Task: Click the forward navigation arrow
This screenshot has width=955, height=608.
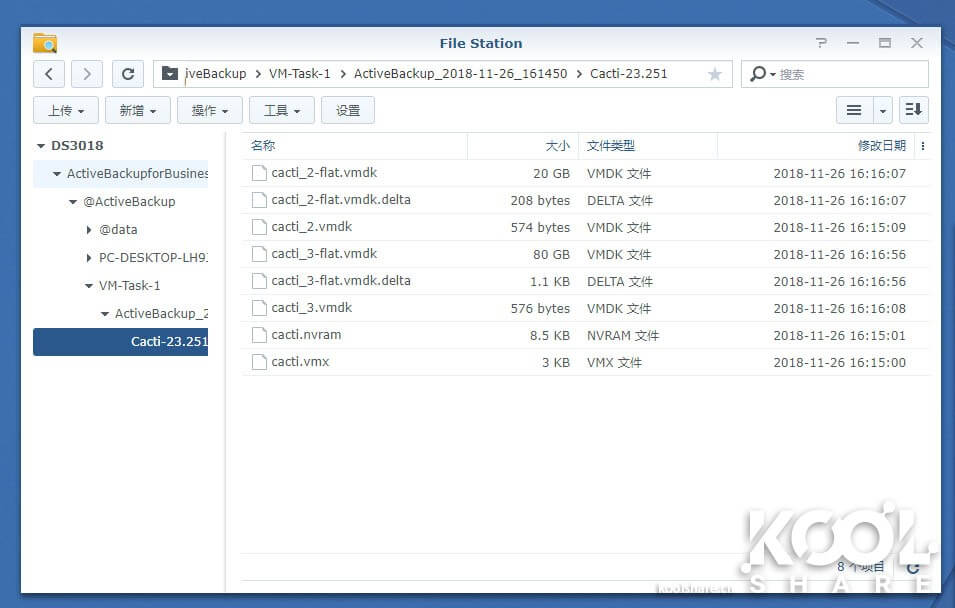Action: pyautogui.click(x=87, y=74)
